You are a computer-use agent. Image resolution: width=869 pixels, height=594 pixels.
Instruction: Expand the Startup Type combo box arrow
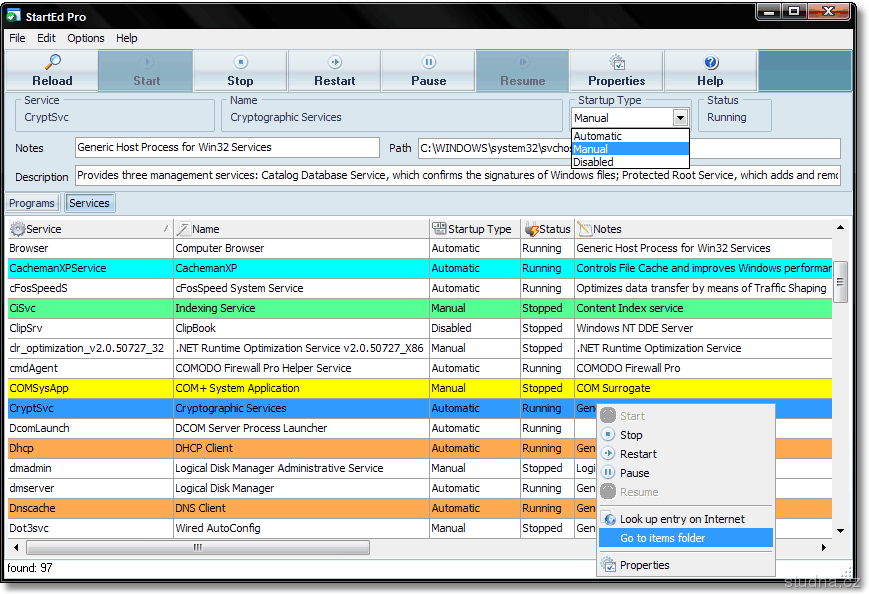point(680,118)
